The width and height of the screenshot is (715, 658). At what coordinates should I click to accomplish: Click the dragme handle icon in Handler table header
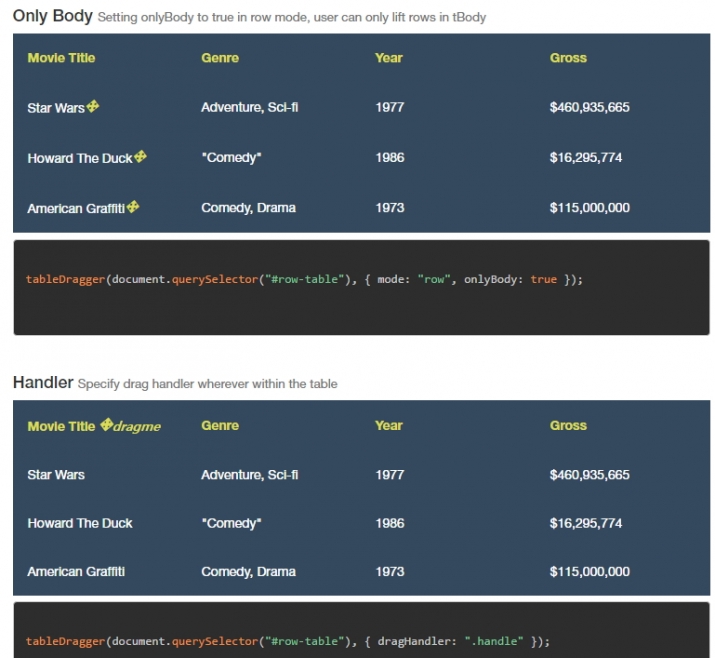point(106,425)
